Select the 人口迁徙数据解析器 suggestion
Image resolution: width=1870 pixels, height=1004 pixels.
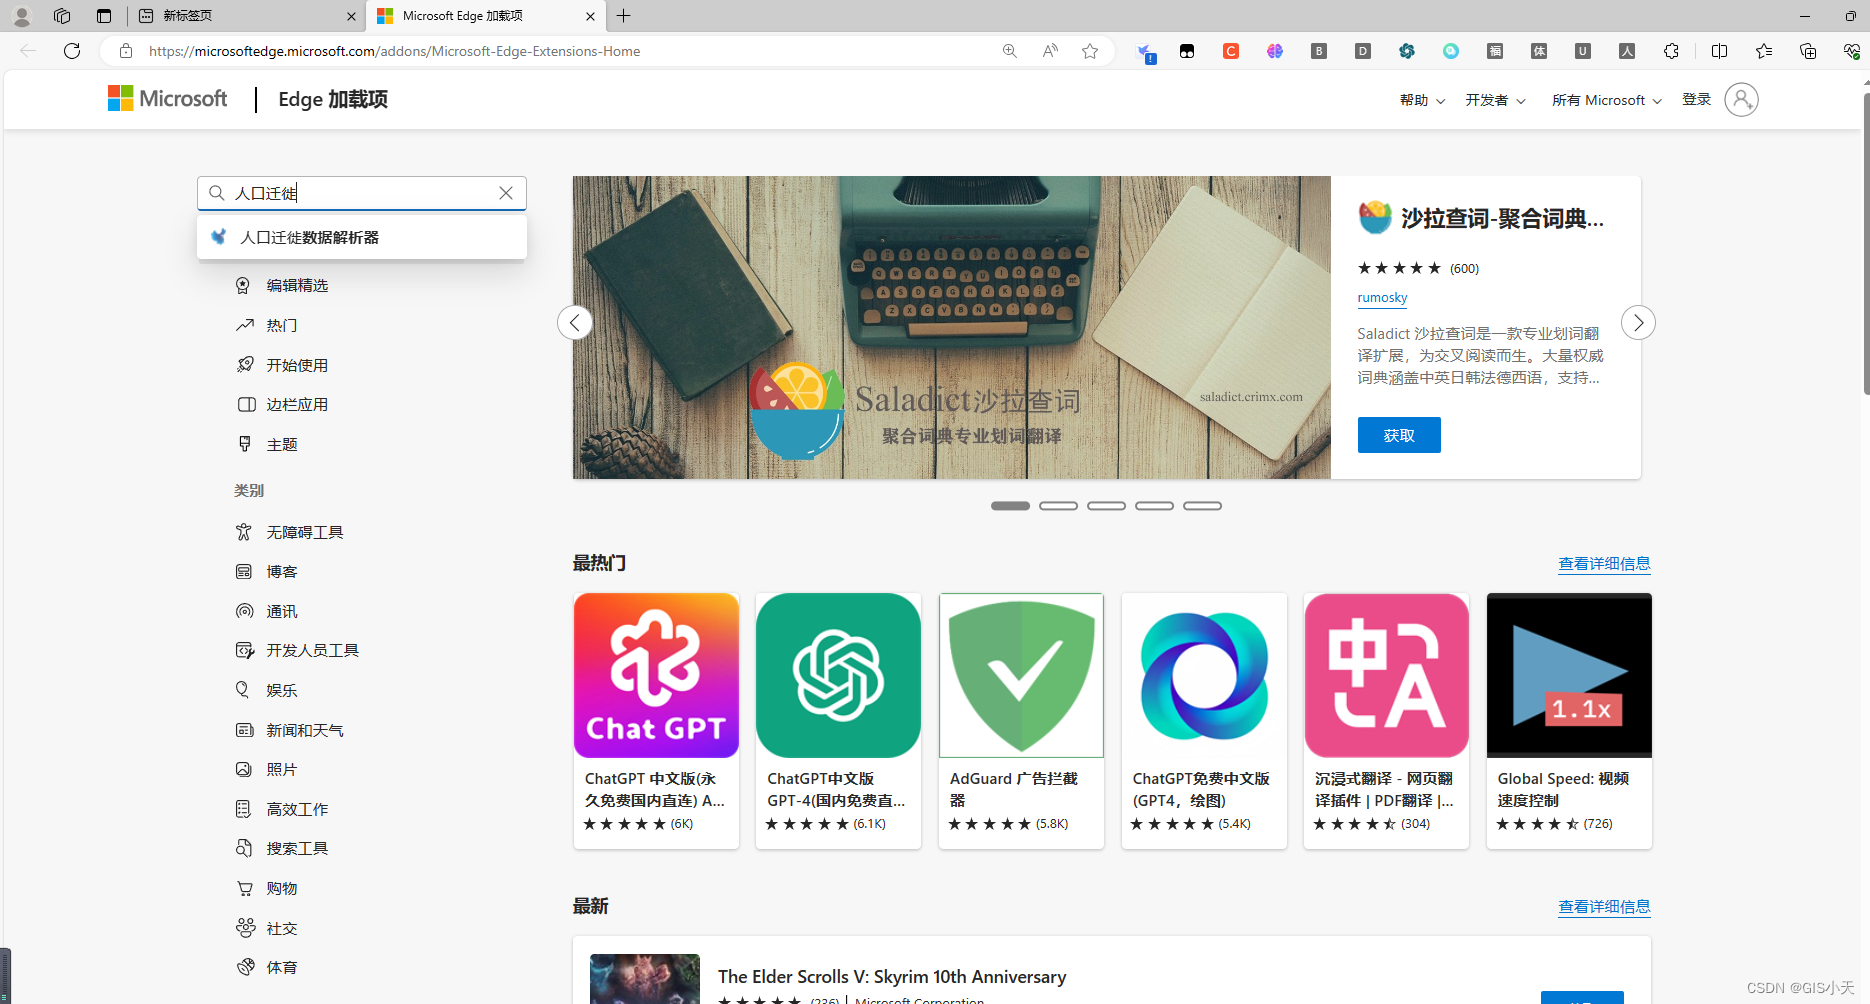point(361,238)
